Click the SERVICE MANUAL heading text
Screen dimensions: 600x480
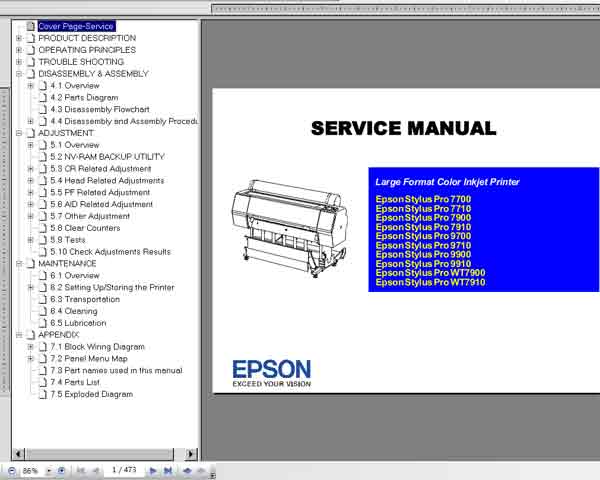(403, 128)
